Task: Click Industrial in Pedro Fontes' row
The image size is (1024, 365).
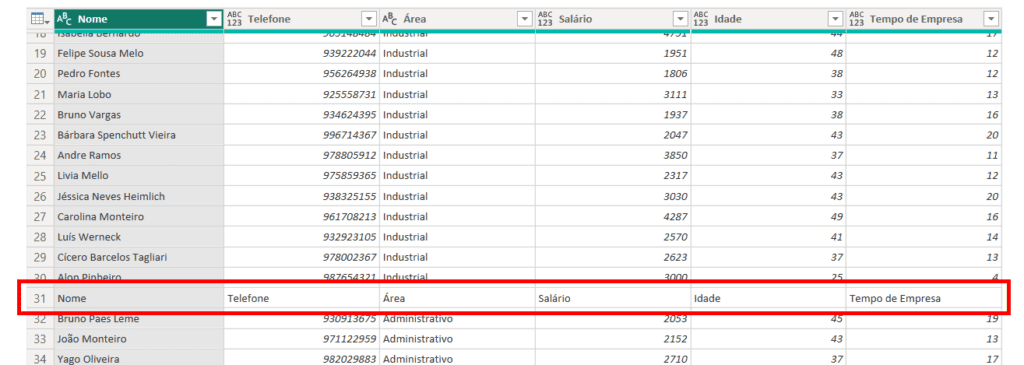Action: click(406, 74)
